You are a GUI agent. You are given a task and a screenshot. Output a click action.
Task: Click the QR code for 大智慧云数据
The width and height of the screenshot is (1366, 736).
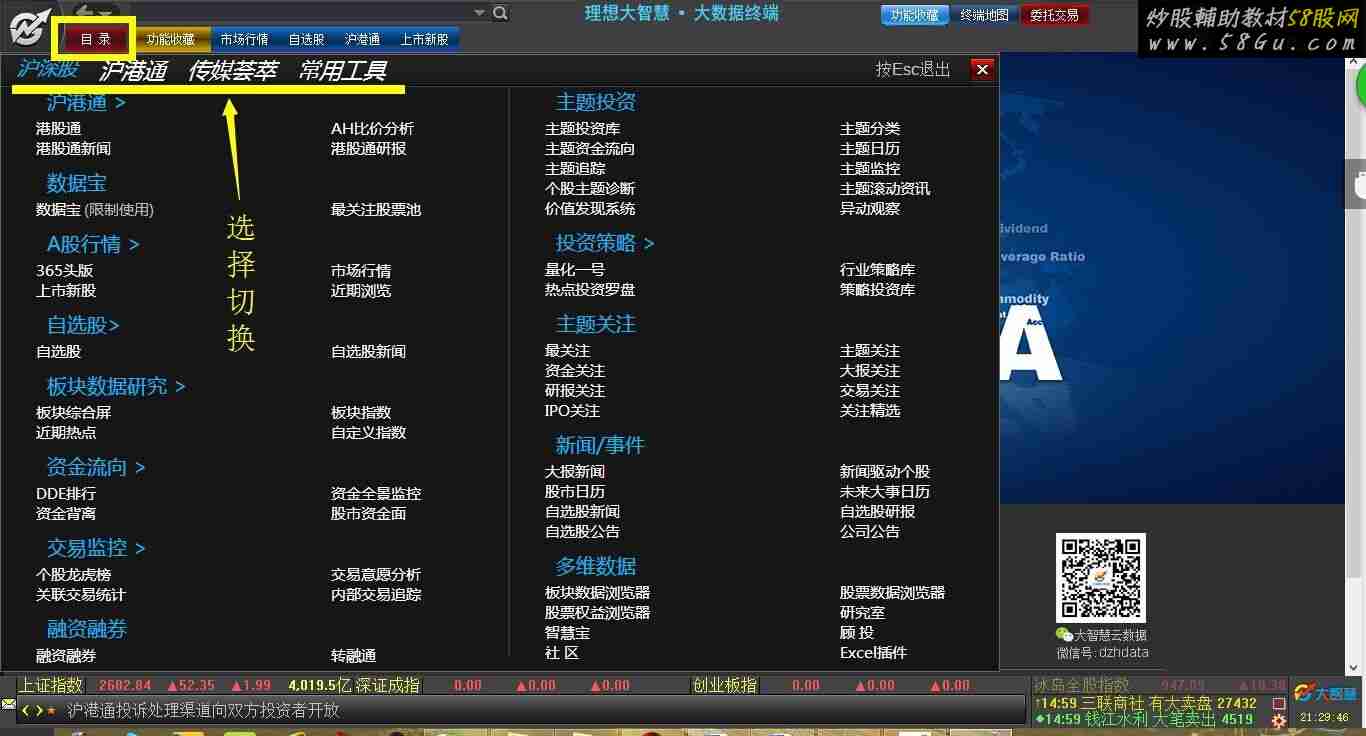(x=1101, y=578)
